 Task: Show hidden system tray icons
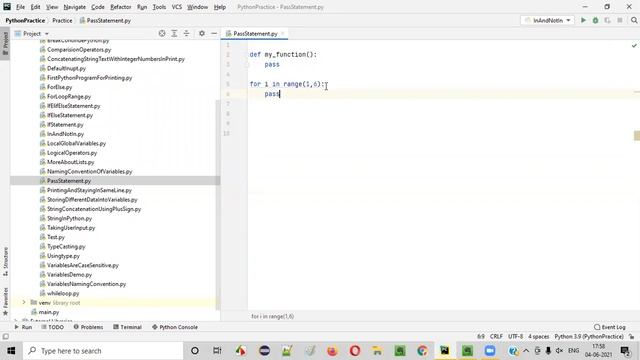coord(526,351)
